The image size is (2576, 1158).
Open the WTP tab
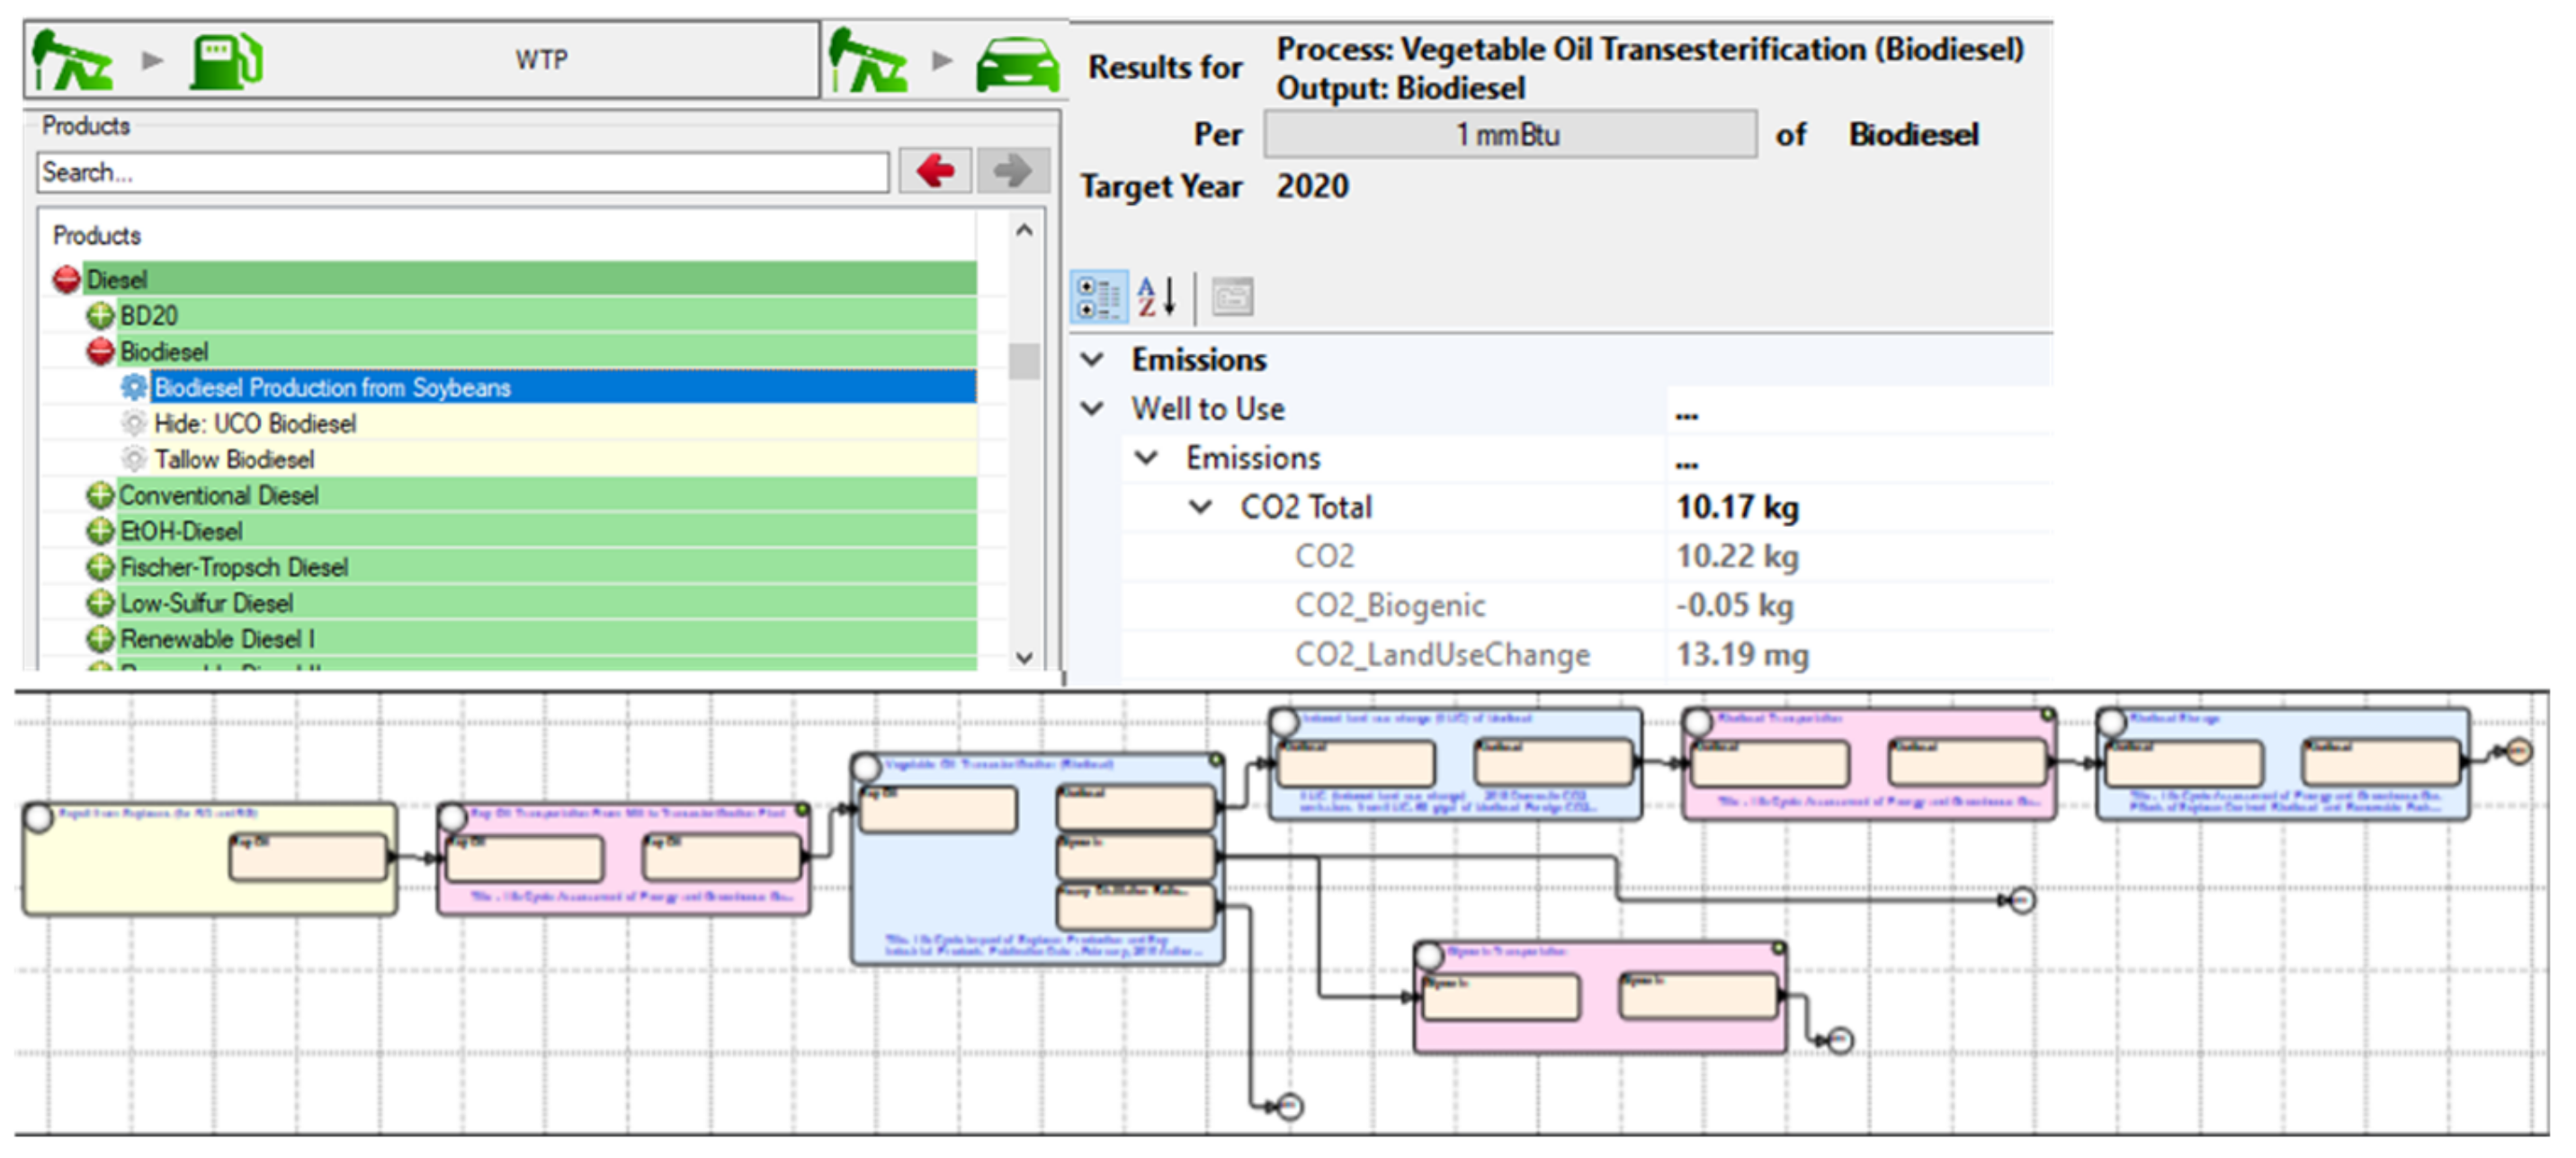pos(541,60)
